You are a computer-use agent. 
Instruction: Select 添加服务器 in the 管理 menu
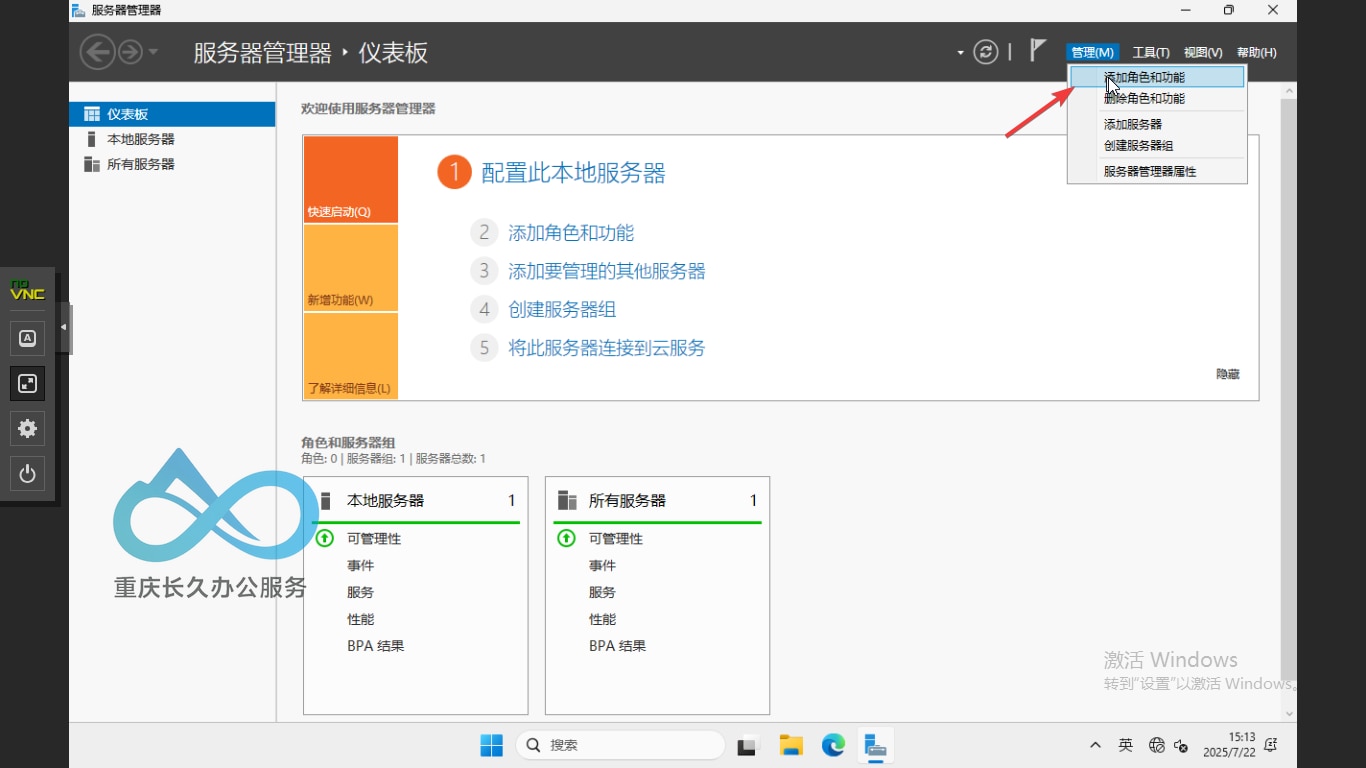(x=1157, y=124)
